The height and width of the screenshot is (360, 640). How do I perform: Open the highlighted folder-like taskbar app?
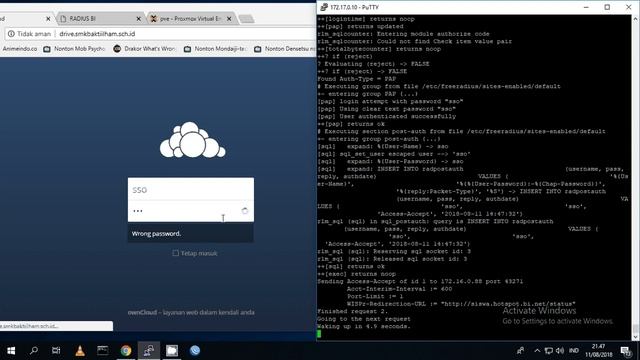172,351
